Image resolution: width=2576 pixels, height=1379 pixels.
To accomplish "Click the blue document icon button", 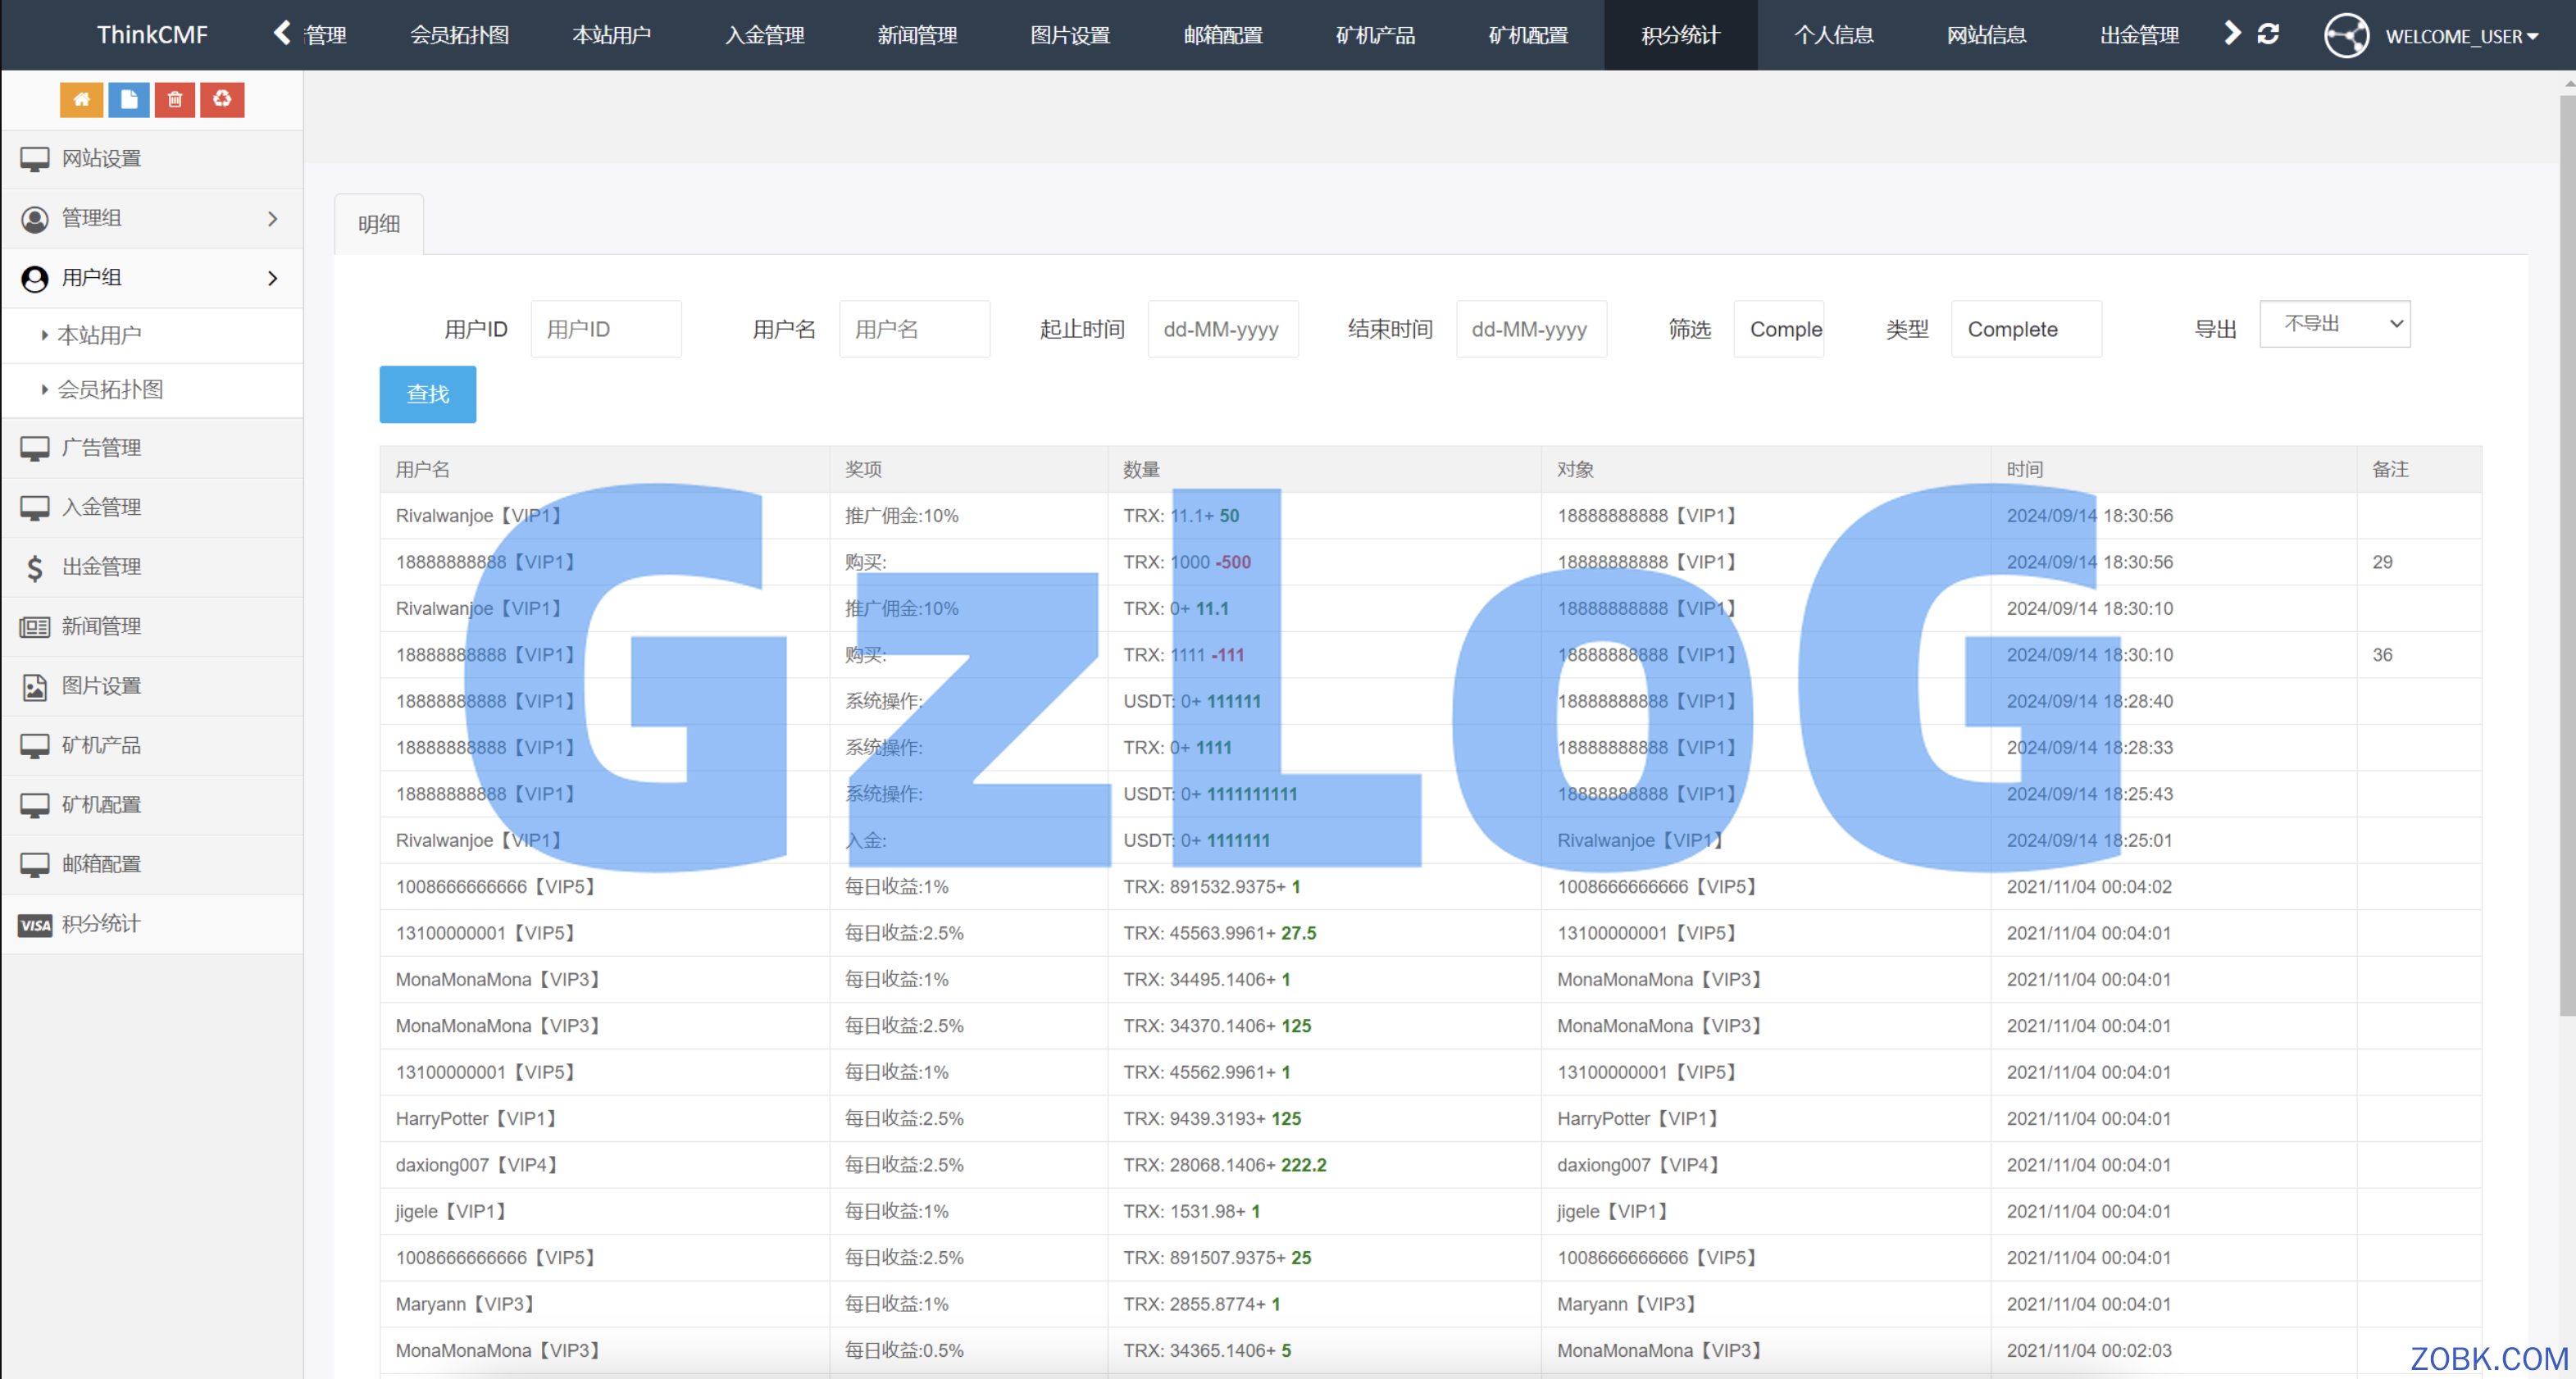I will [x=128, y=99].
